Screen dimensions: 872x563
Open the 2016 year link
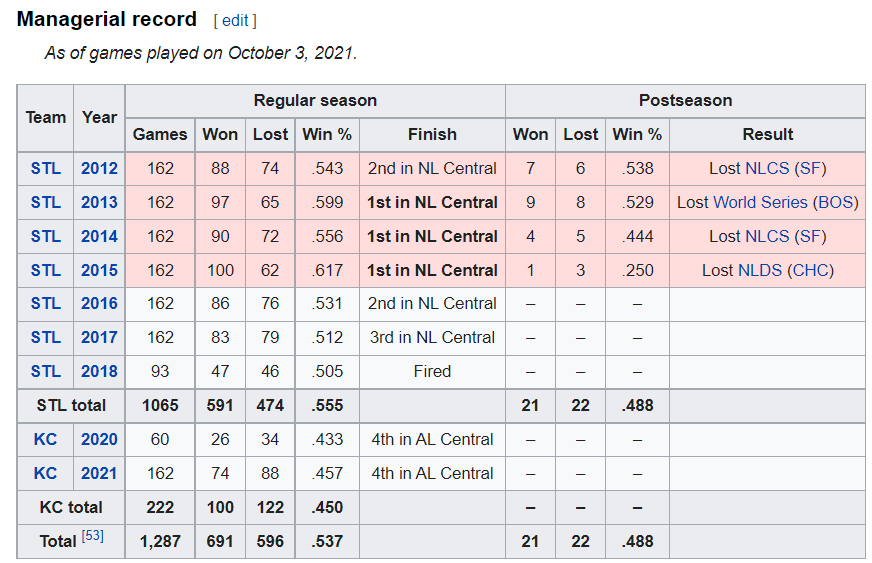99,303
